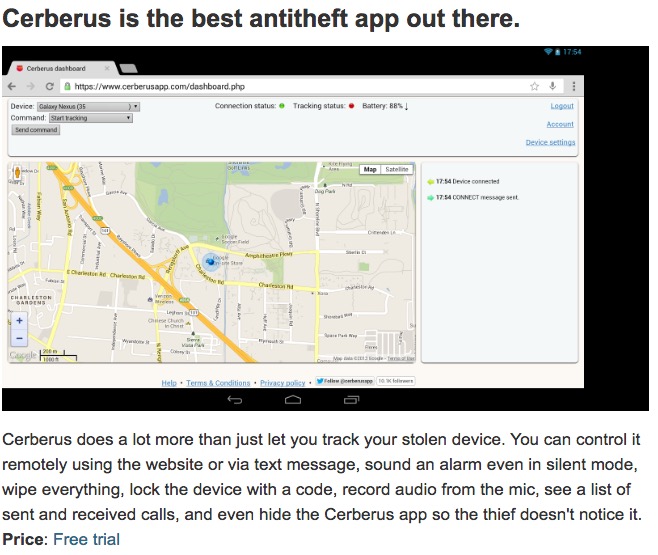This screenshot has width=658, height=555.
Task: Click red Tracking status indicator
Action: point(351,106)
